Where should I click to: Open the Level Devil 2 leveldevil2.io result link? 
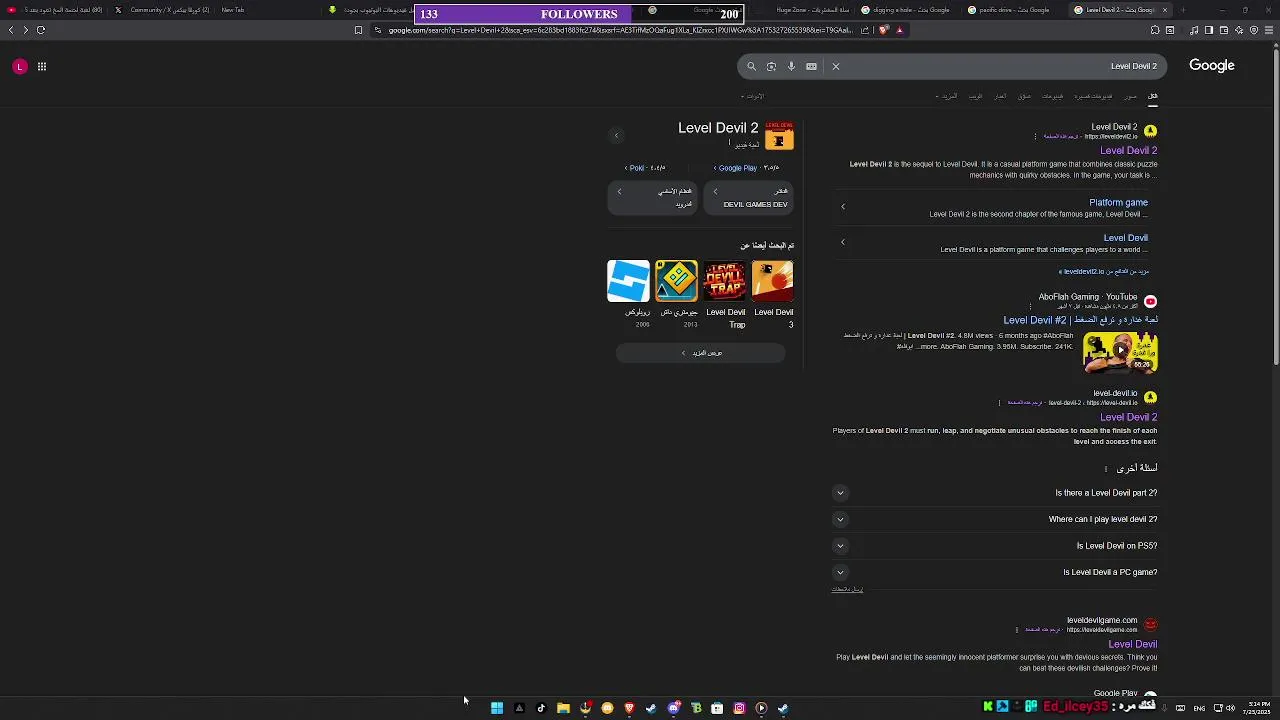[x=1128, y=151]
